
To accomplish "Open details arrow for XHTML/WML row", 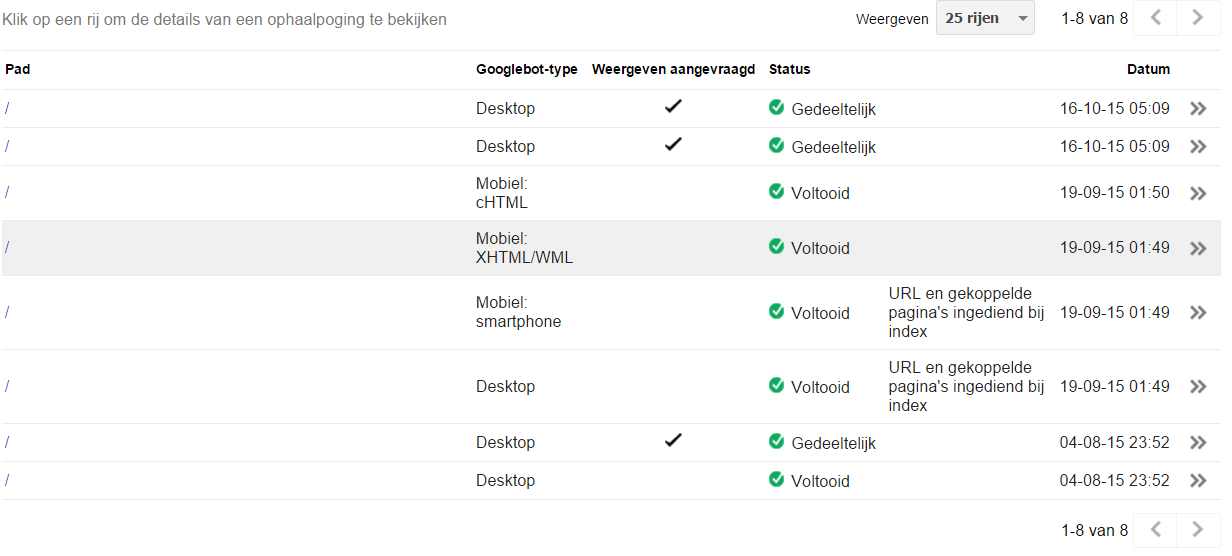I will click(1198, 249).
